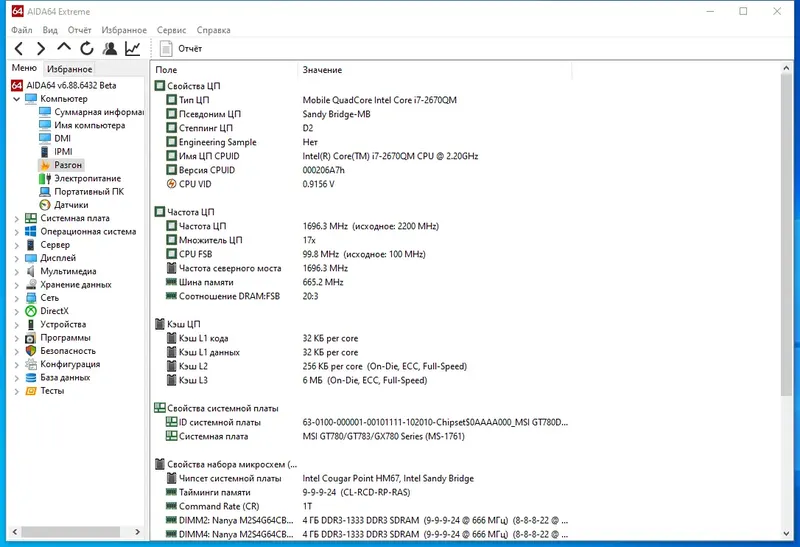Click the vertical scrollbar in the details pane
The width and height of the screenshot is (800, 547).
[x=786, y=235]
